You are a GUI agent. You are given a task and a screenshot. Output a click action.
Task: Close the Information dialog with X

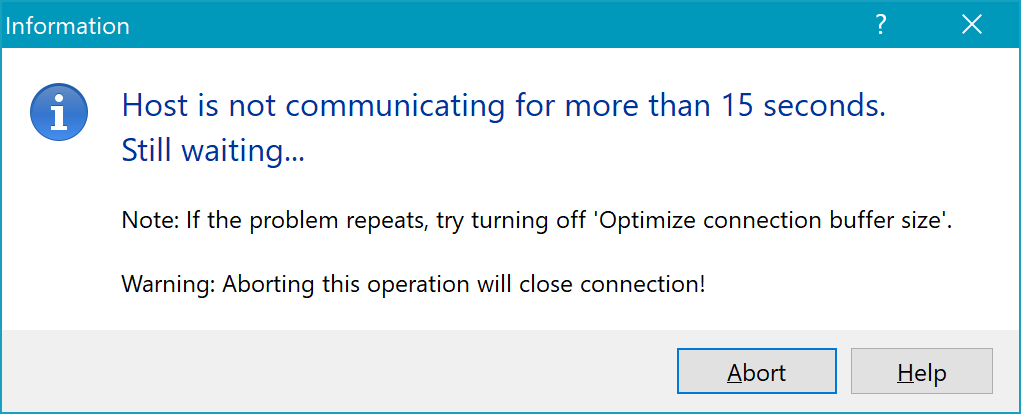(972, 25)
